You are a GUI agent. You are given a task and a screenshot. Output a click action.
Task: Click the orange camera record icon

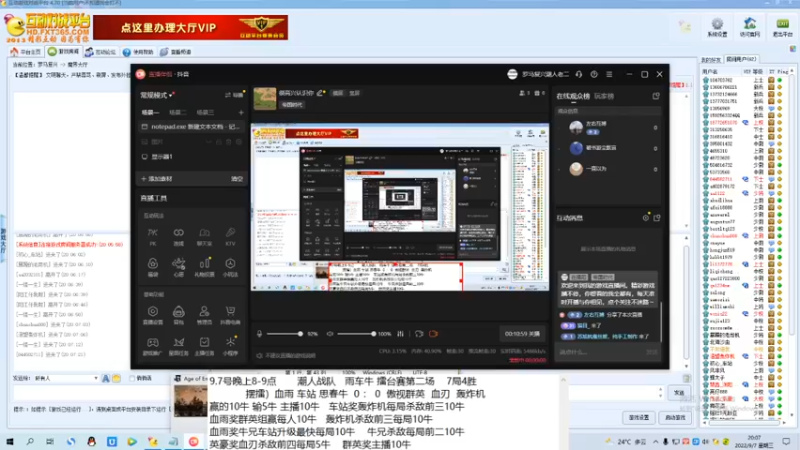click(x=433, y=334)
